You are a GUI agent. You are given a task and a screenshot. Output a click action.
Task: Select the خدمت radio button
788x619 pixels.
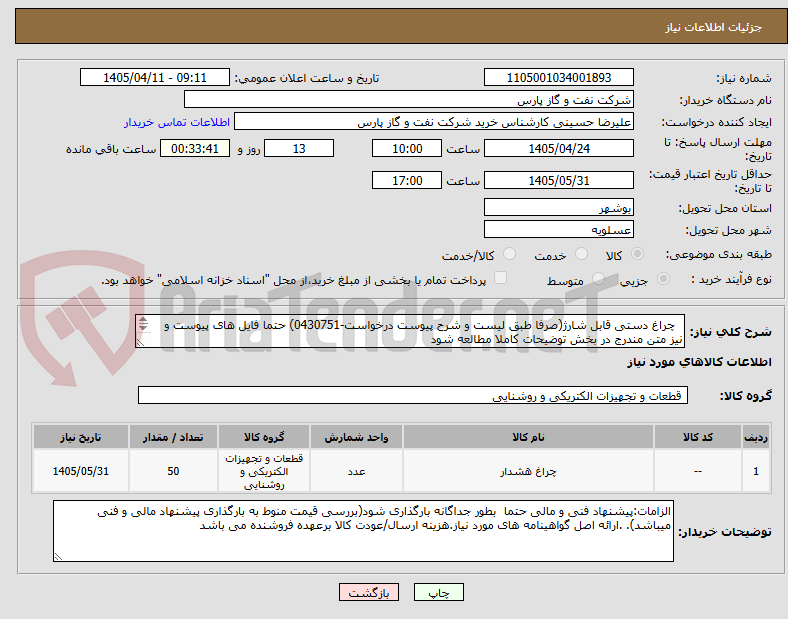click(581, 254)
